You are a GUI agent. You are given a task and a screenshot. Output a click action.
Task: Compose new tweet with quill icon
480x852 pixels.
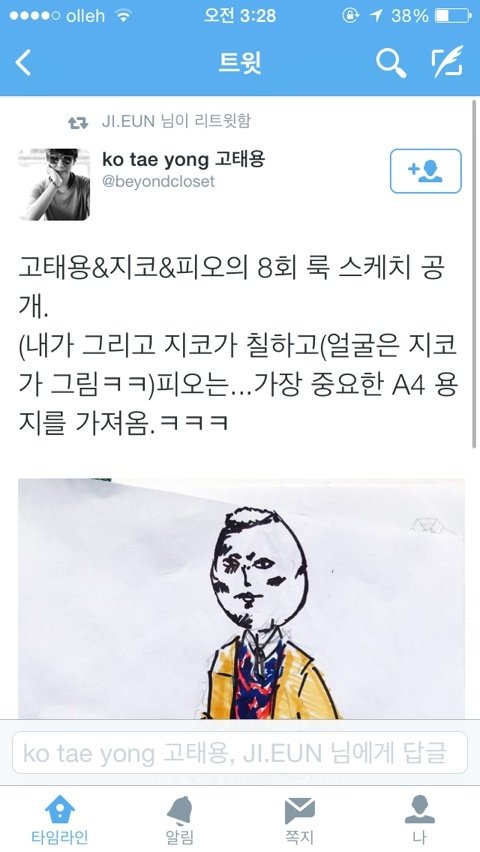(448, 61)
